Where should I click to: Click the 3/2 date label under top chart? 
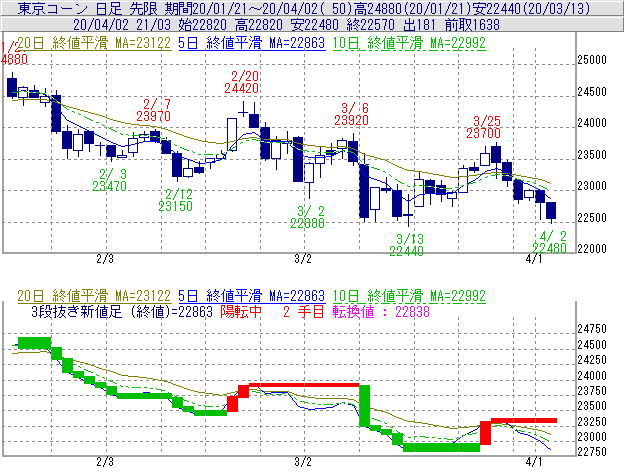point(303,259)
